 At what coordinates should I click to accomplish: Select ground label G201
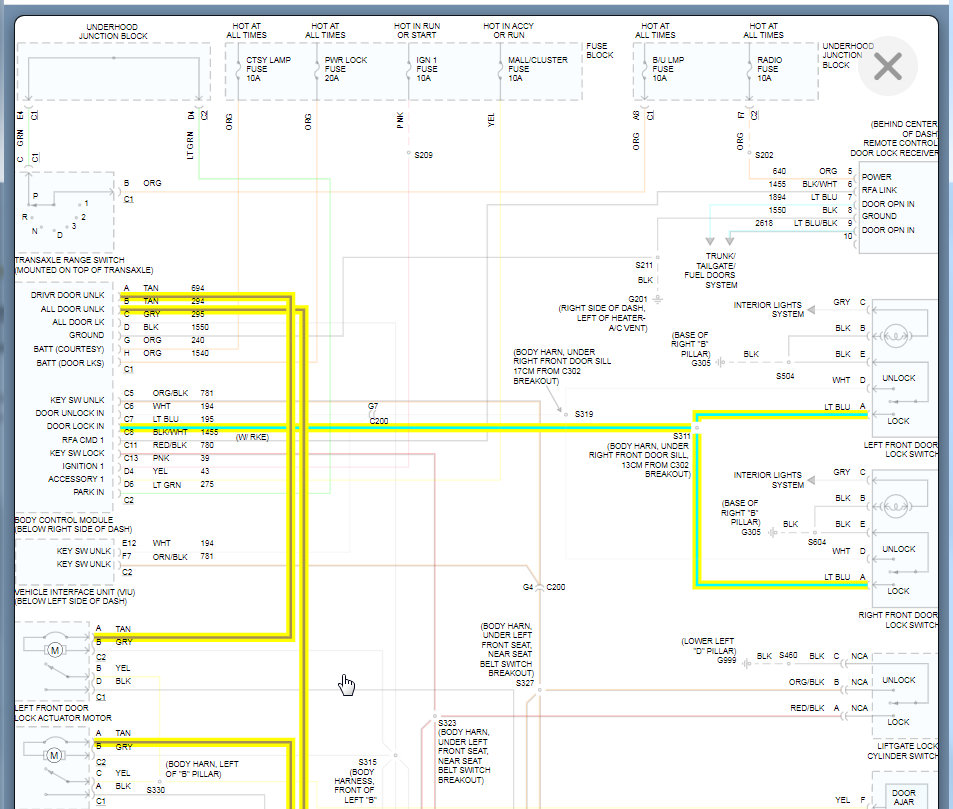tap(638, 299)
